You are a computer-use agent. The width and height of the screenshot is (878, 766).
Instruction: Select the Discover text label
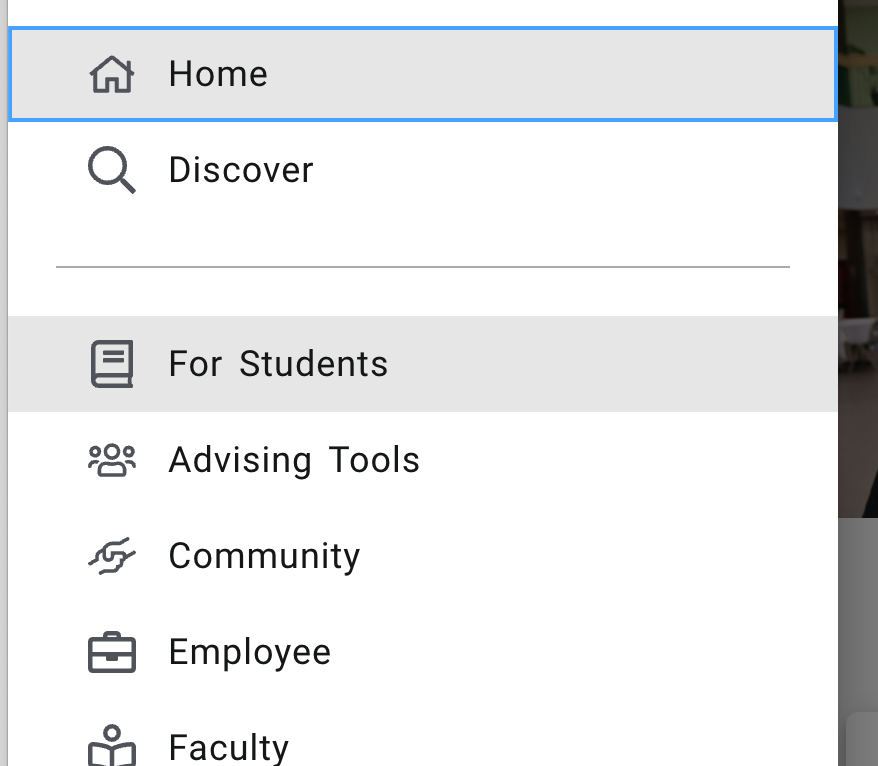coord(241,170)
